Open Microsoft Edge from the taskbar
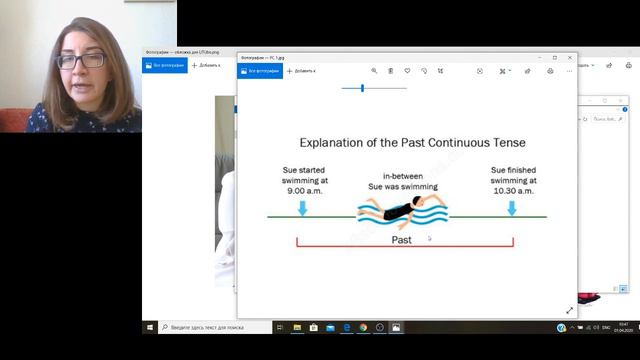Viewport: 640px width, 360px height. click(x=347, y=327)
